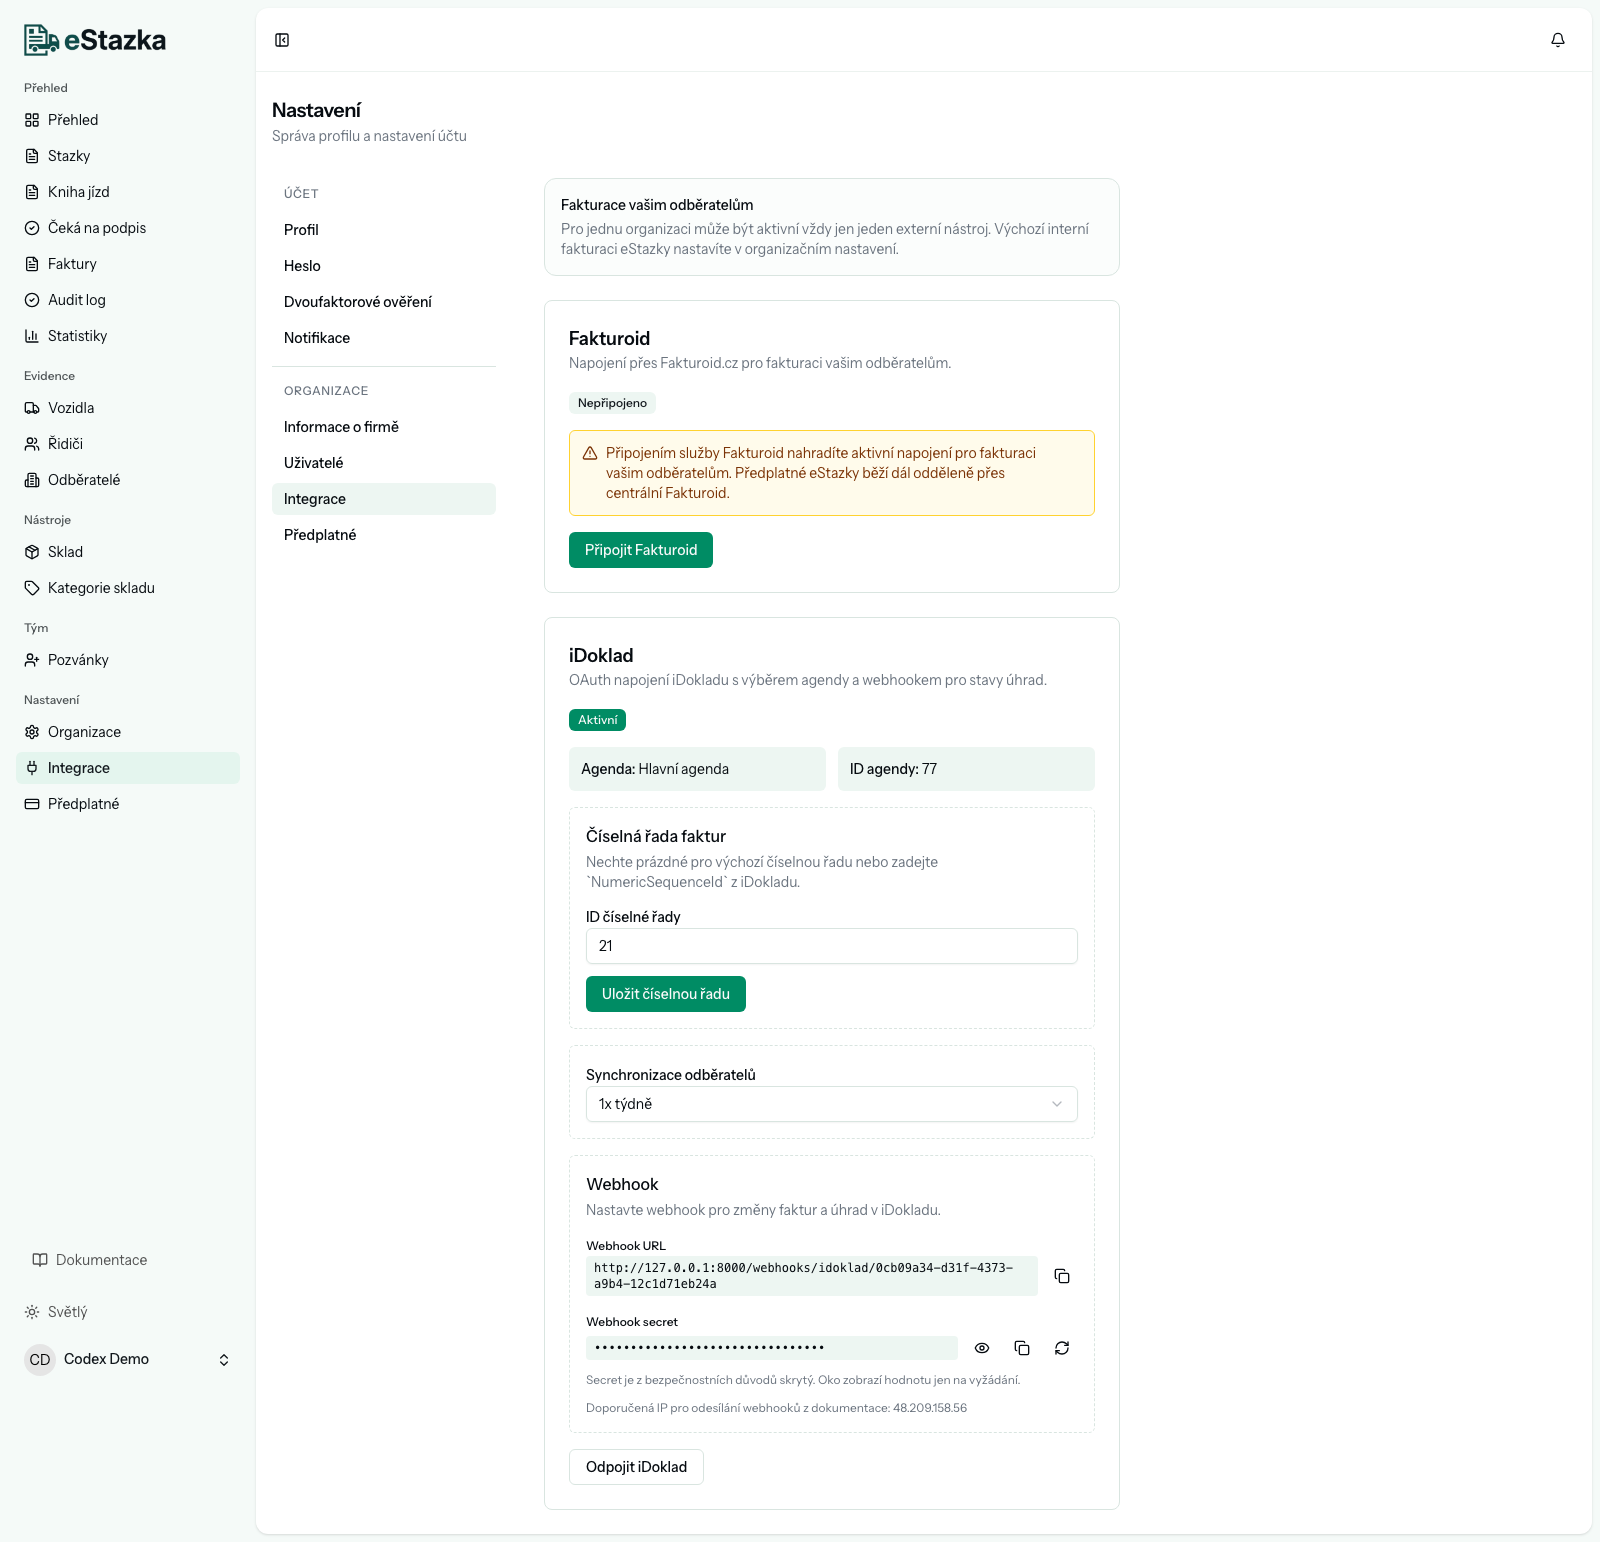Open Předplatné tab in settings nav
This screenshot has height=1542, width=1600.
click(384, 535)
